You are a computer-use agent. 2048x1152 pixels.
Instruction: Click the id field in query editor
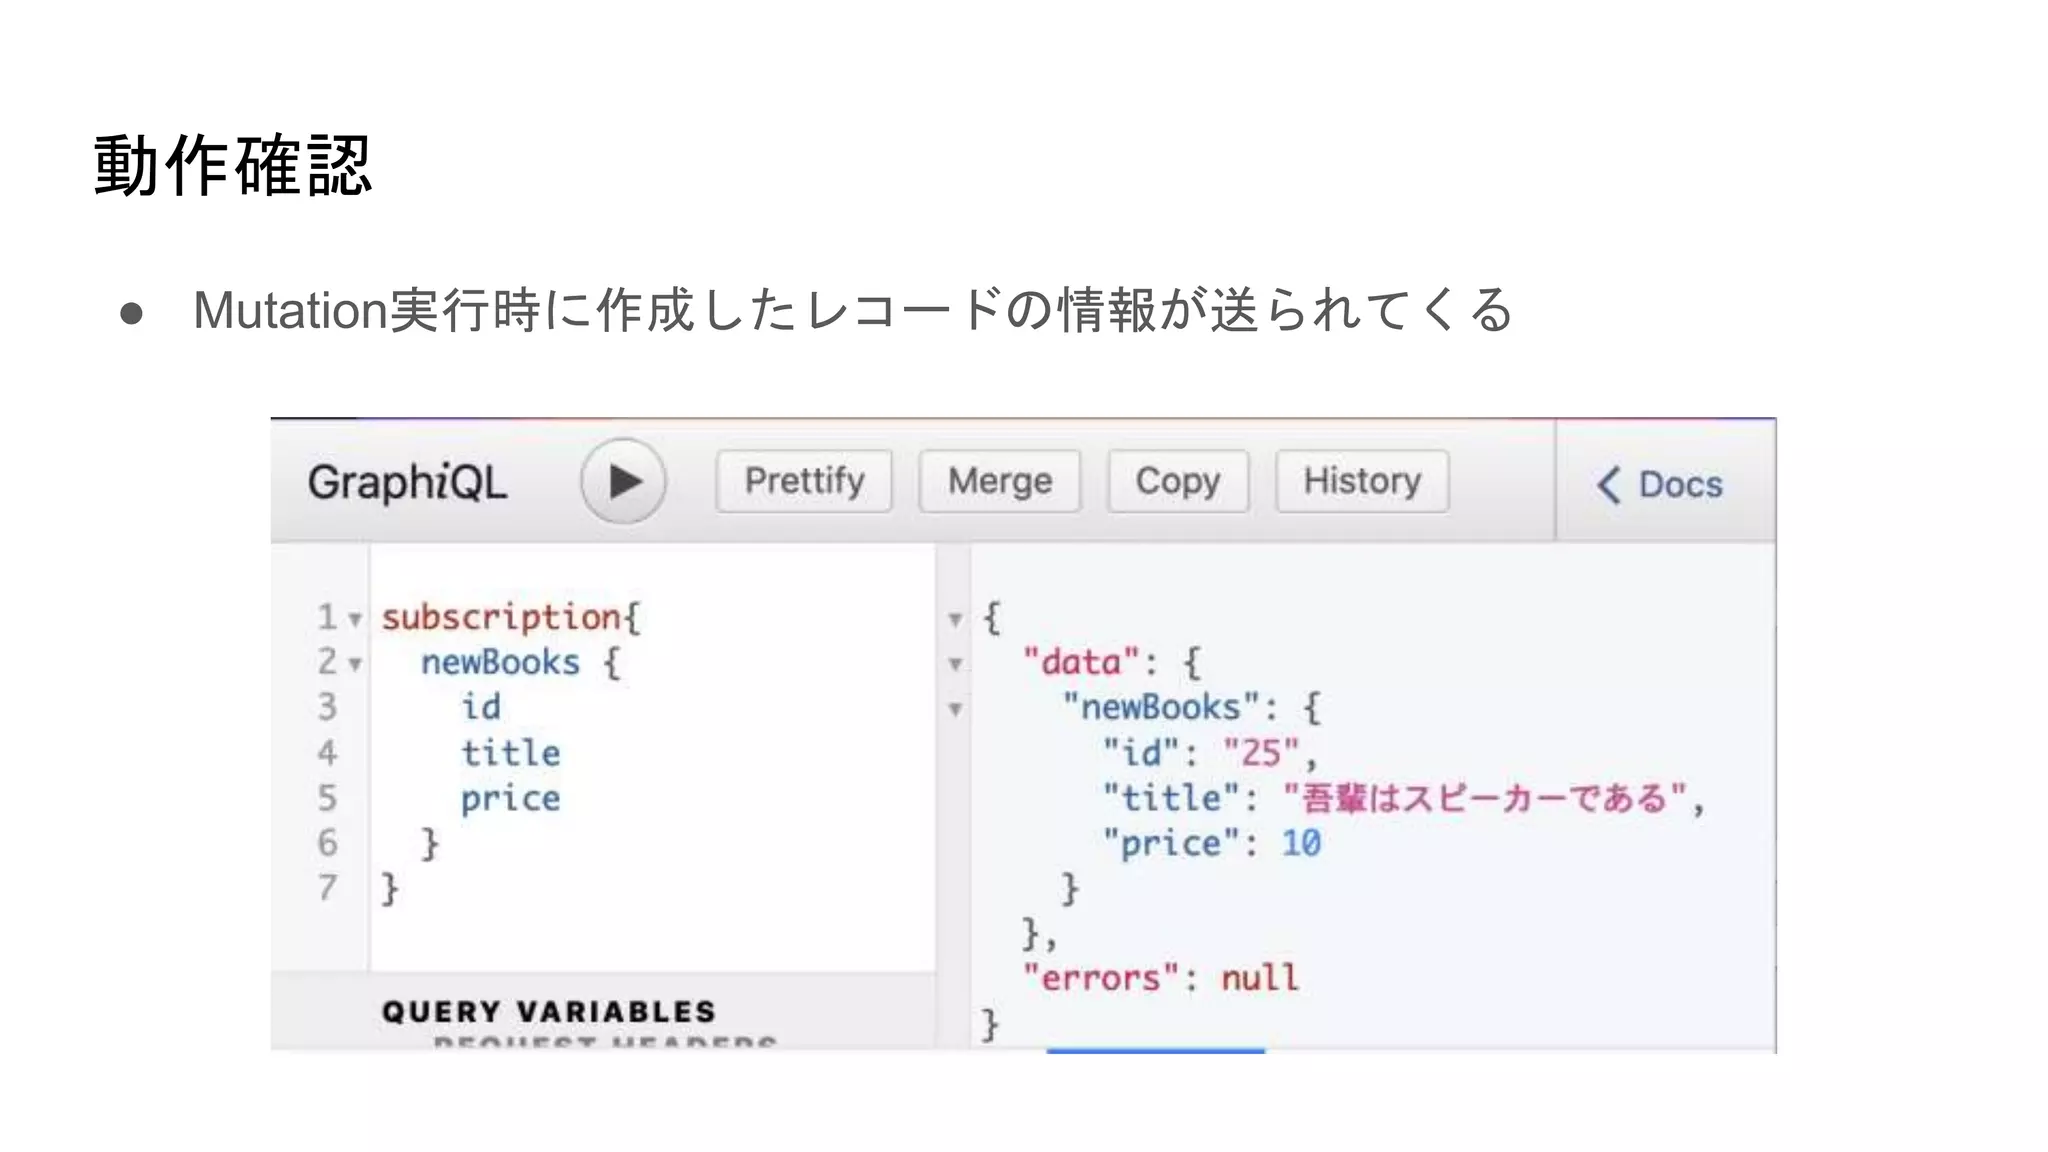click(481, 707)
